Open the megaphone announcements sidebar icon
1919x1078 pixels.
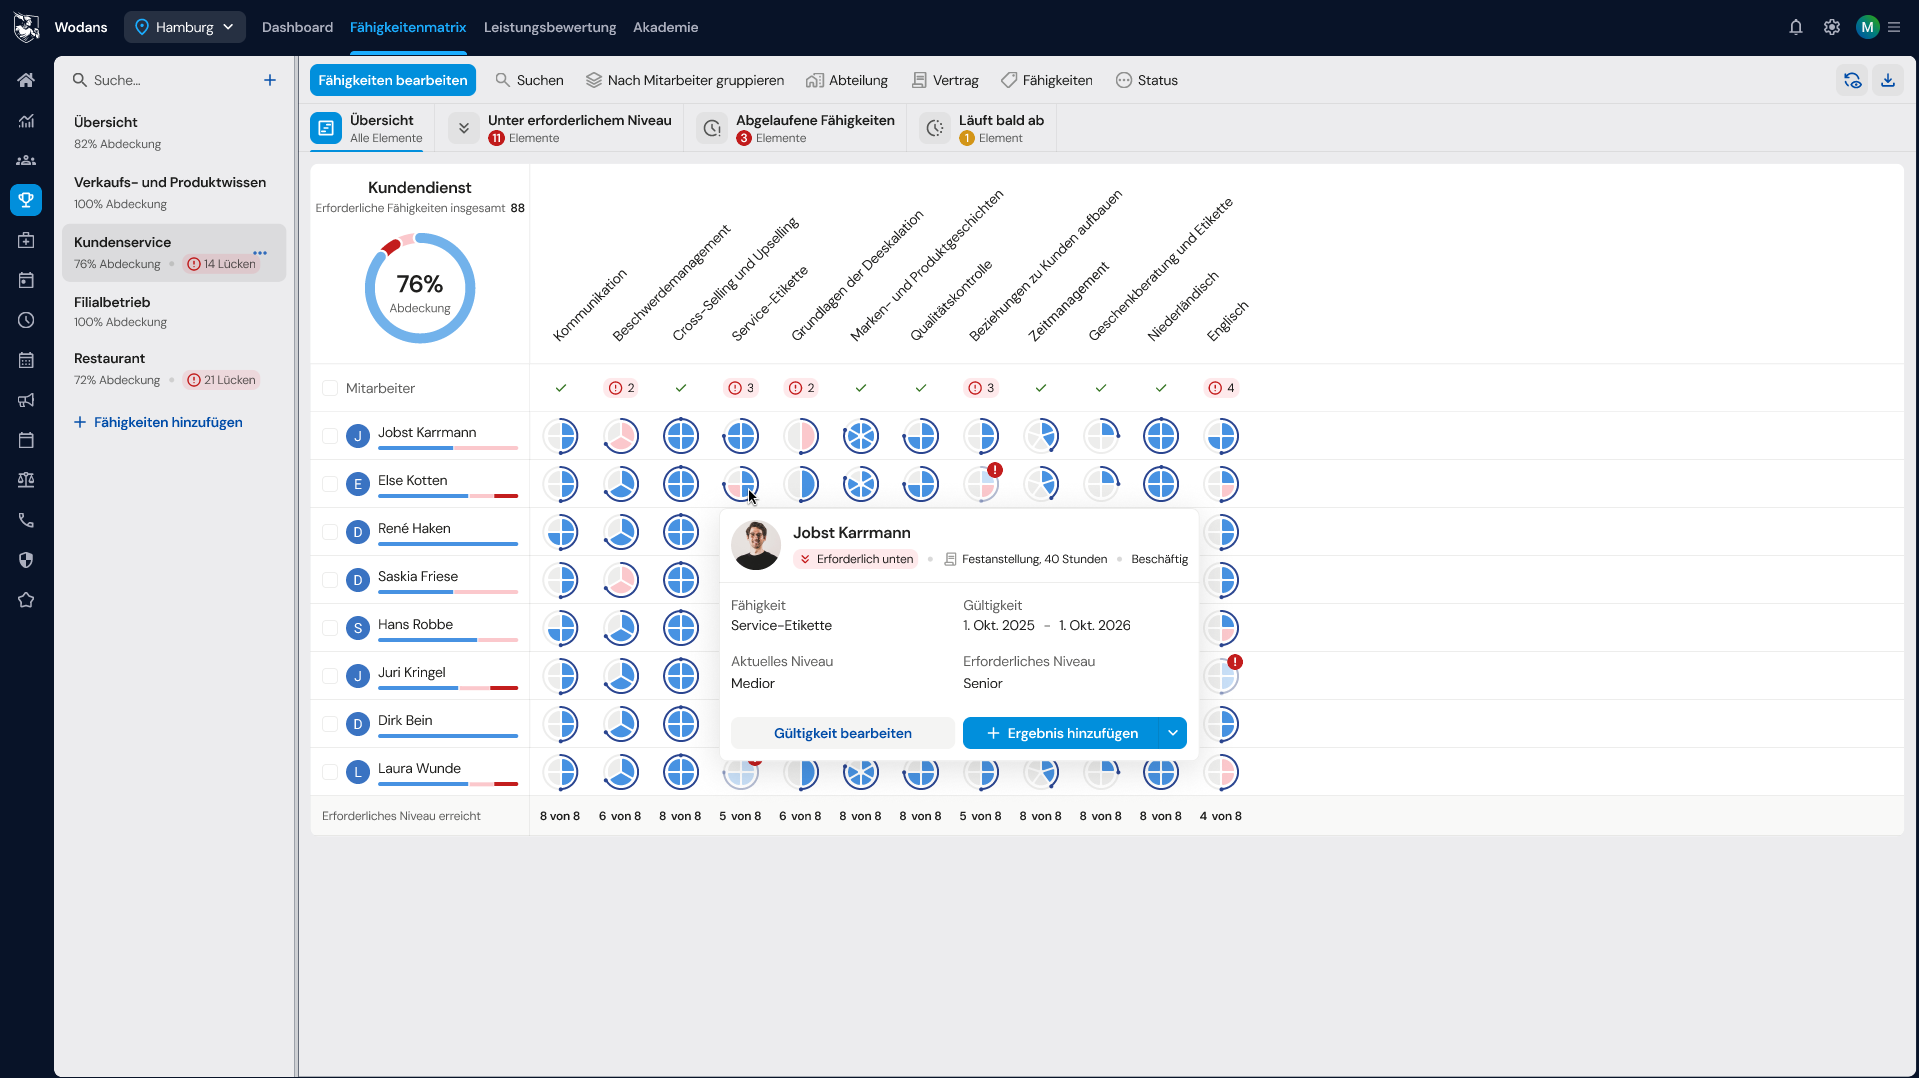point(26,400)
